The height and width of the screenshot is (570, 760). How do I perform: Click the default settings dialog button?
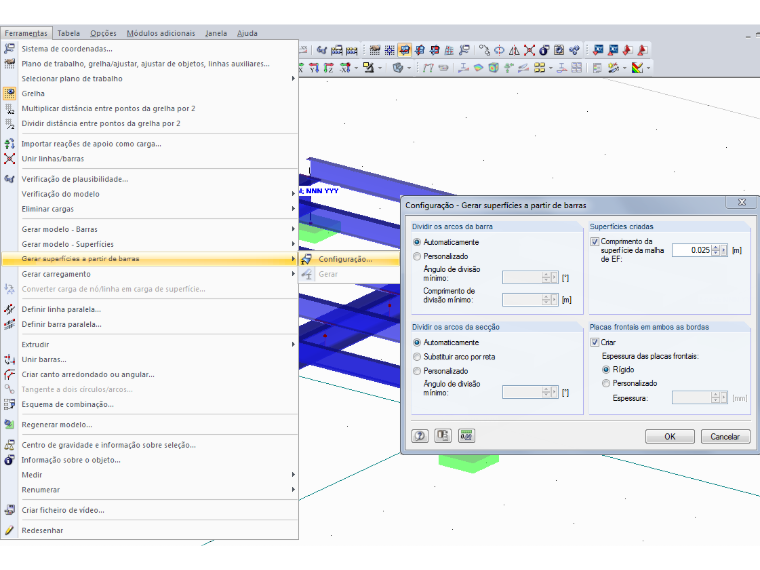point(443,436)
